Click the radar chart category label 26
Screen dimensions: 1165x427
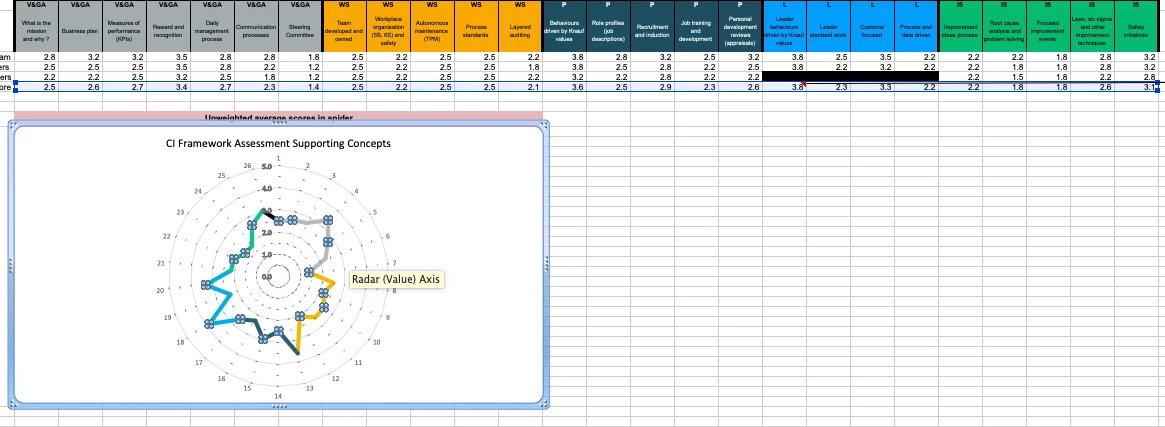(x=247, y=168)
